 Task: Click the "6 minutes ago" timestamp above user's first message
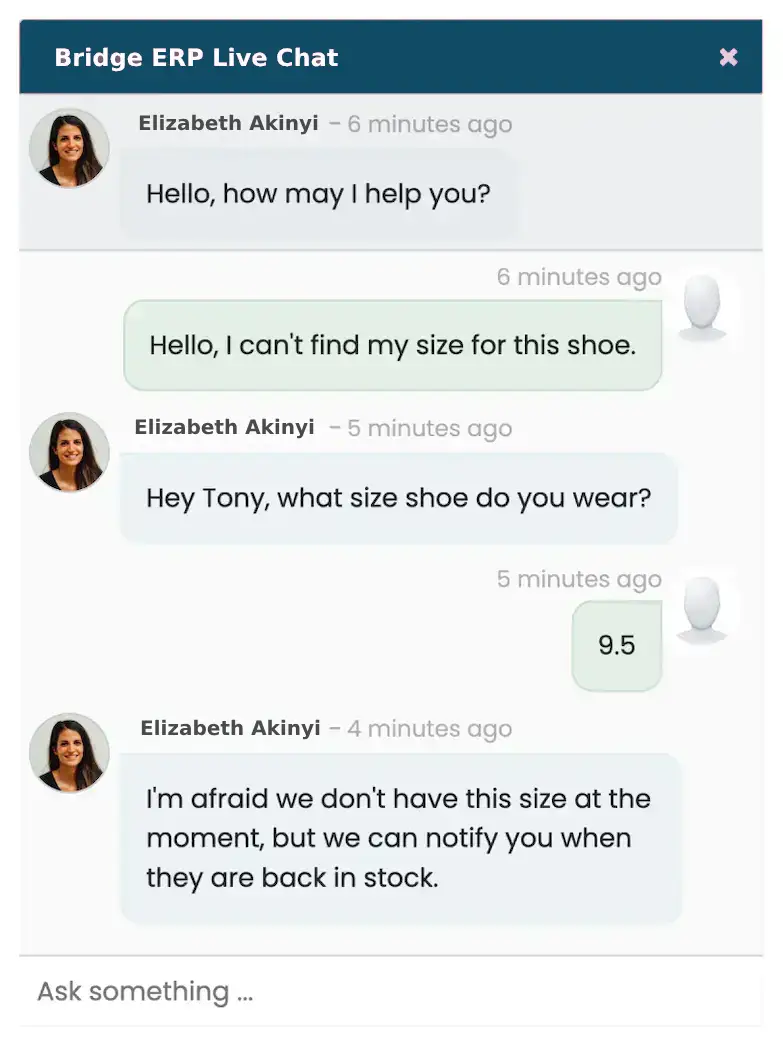click(579, 277)
